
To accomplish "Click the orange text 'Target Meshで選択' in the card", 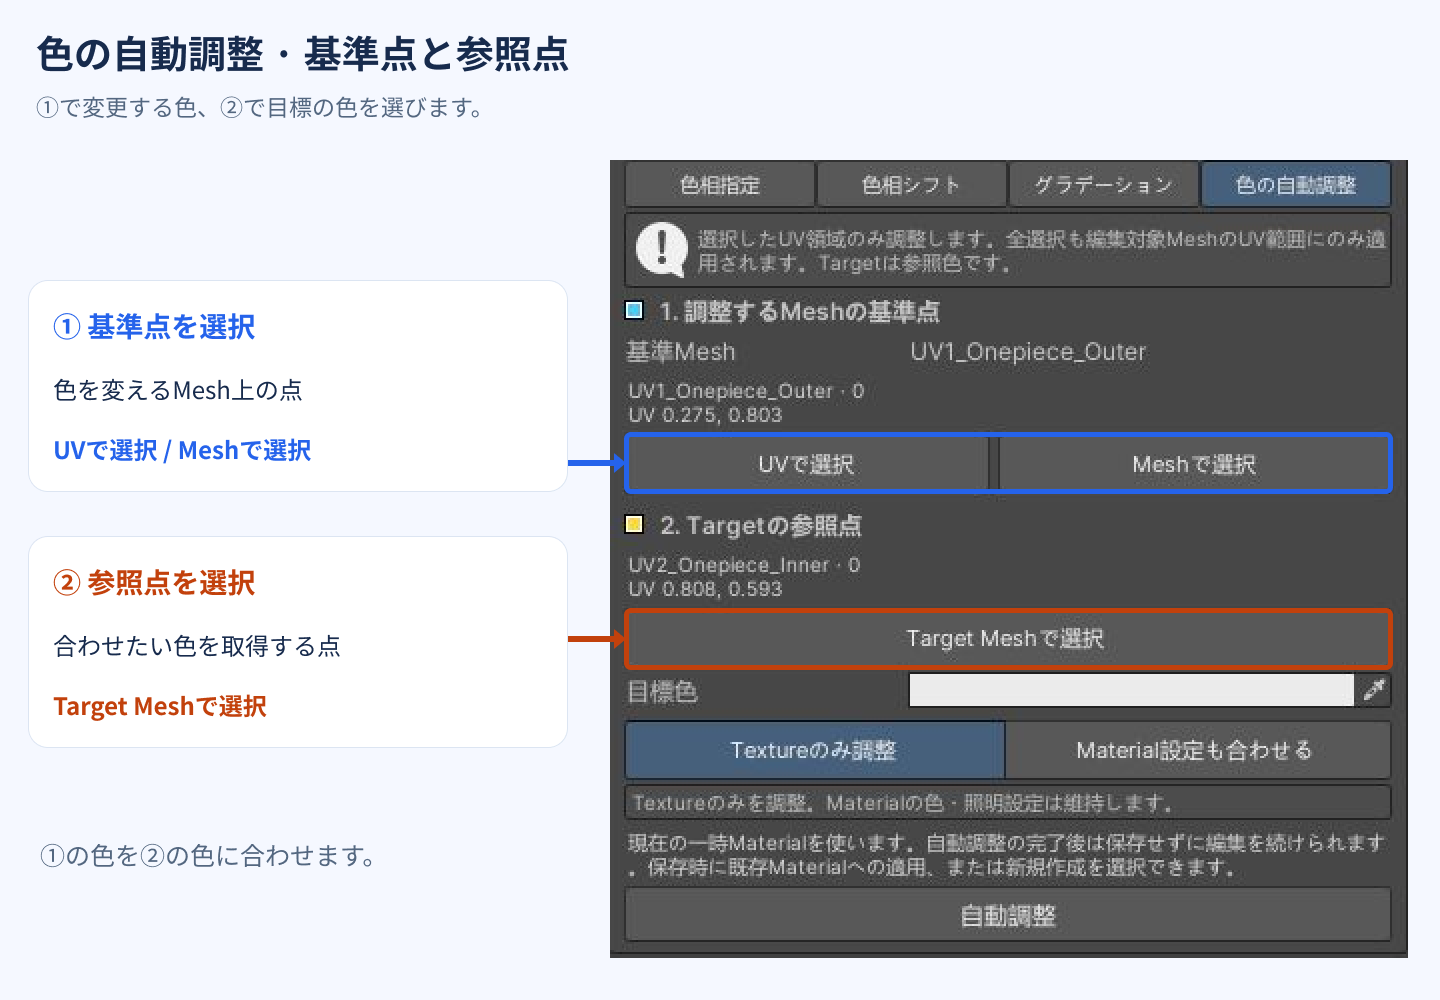I will pyautogui.click(x=160, y=707).
